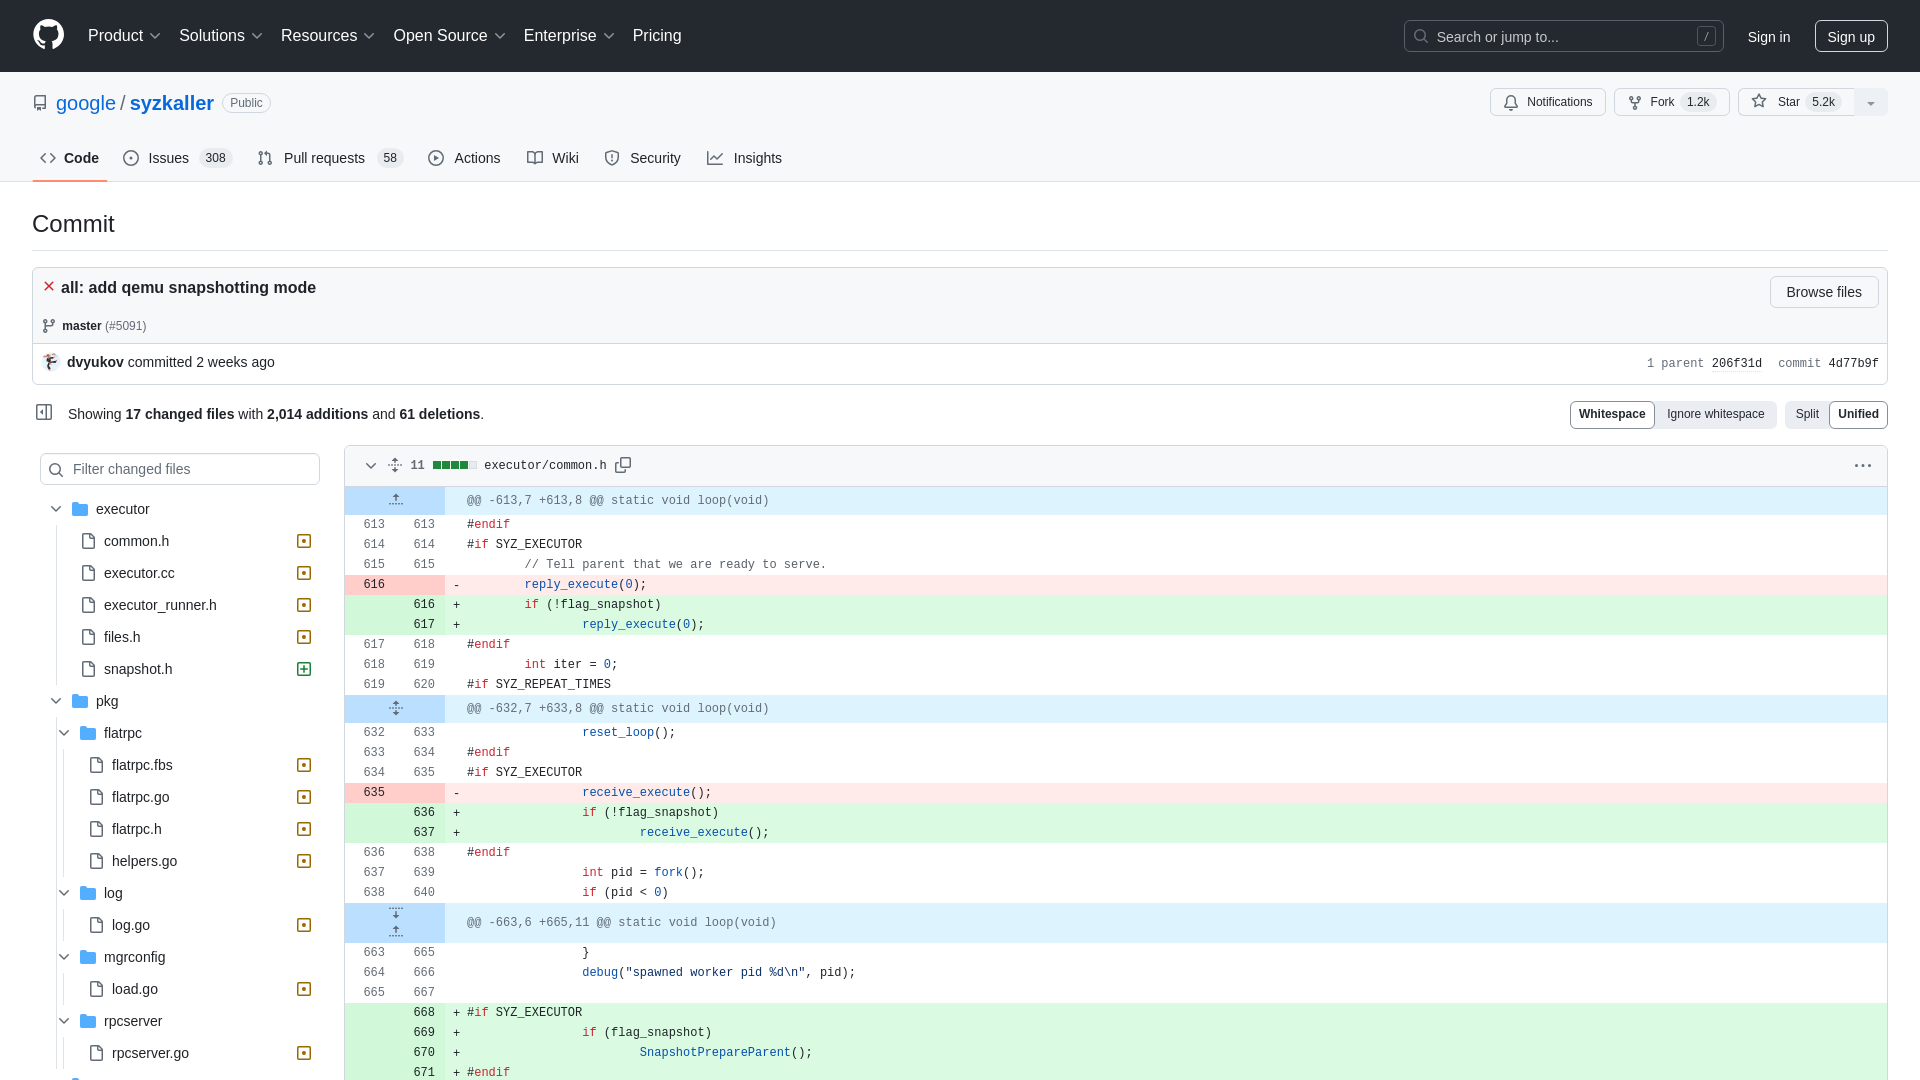This screenshot has height=1080, width=1920.
Task: Click Sign in
Action: click(1768, 36)
